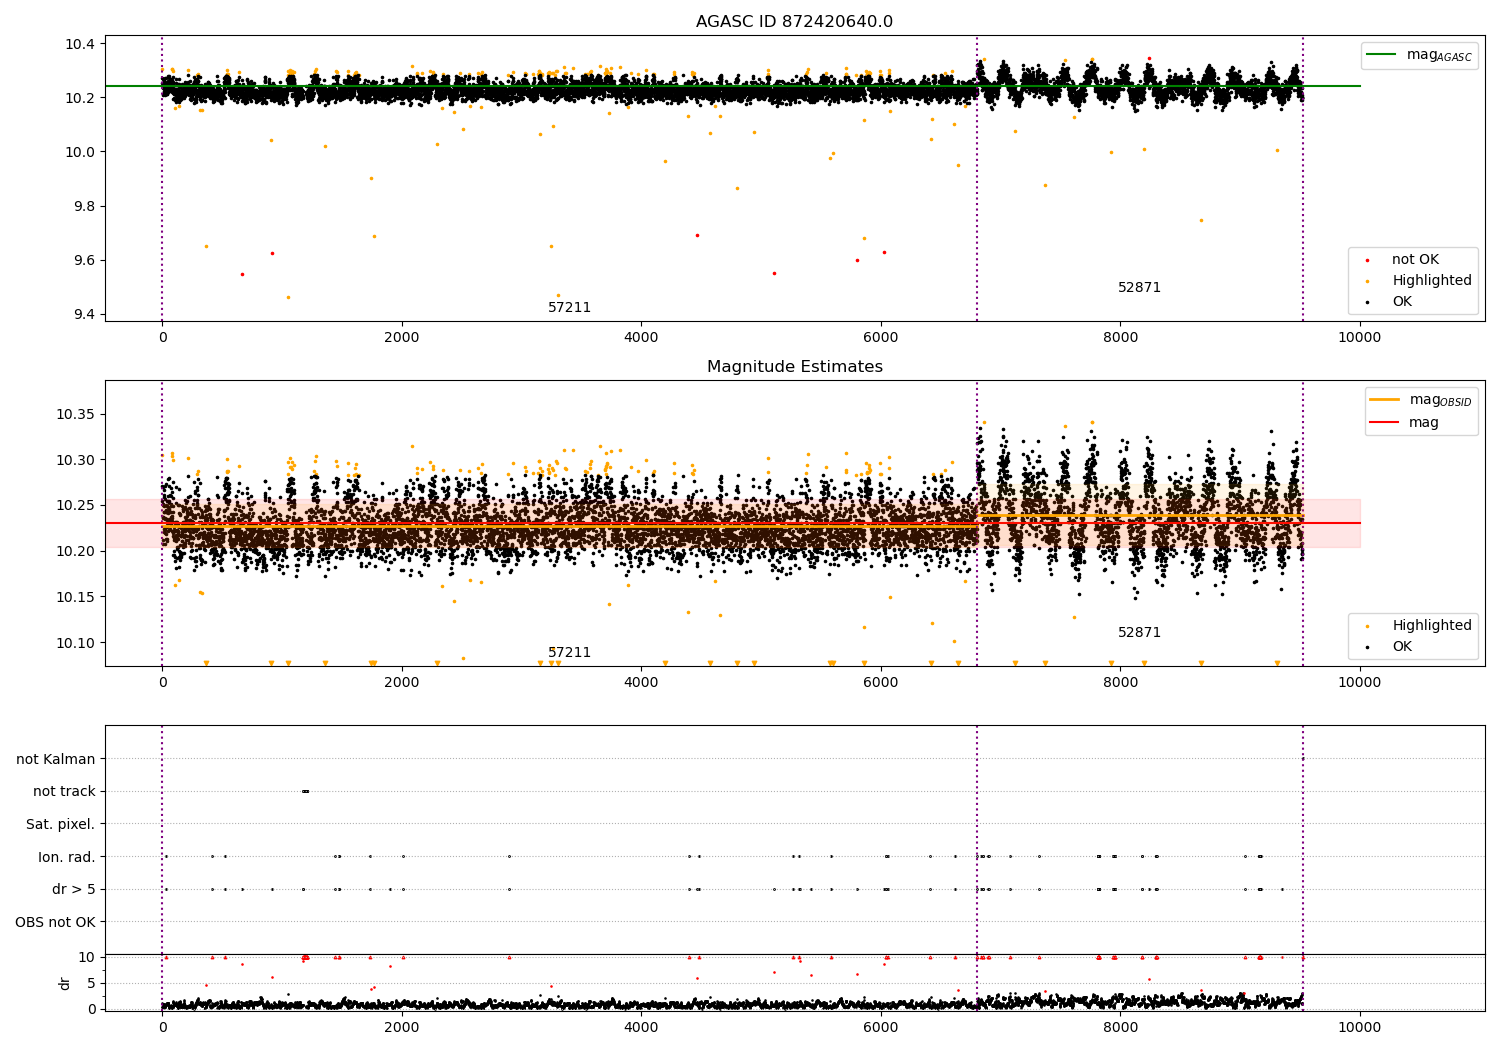The height and width of the screenshot is (1050, 1500).
Task: Click the '57211' label in the top plot
Action: tap(569, 308)
